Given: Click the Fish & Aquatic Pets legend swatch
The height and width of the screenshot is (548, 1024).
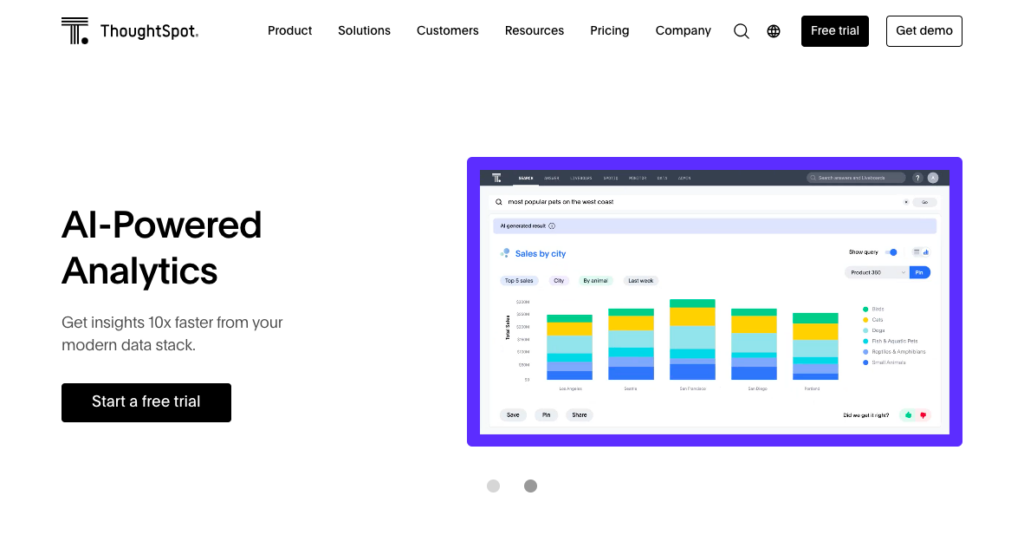Looking at the screenshot, I should coord(865,341).
